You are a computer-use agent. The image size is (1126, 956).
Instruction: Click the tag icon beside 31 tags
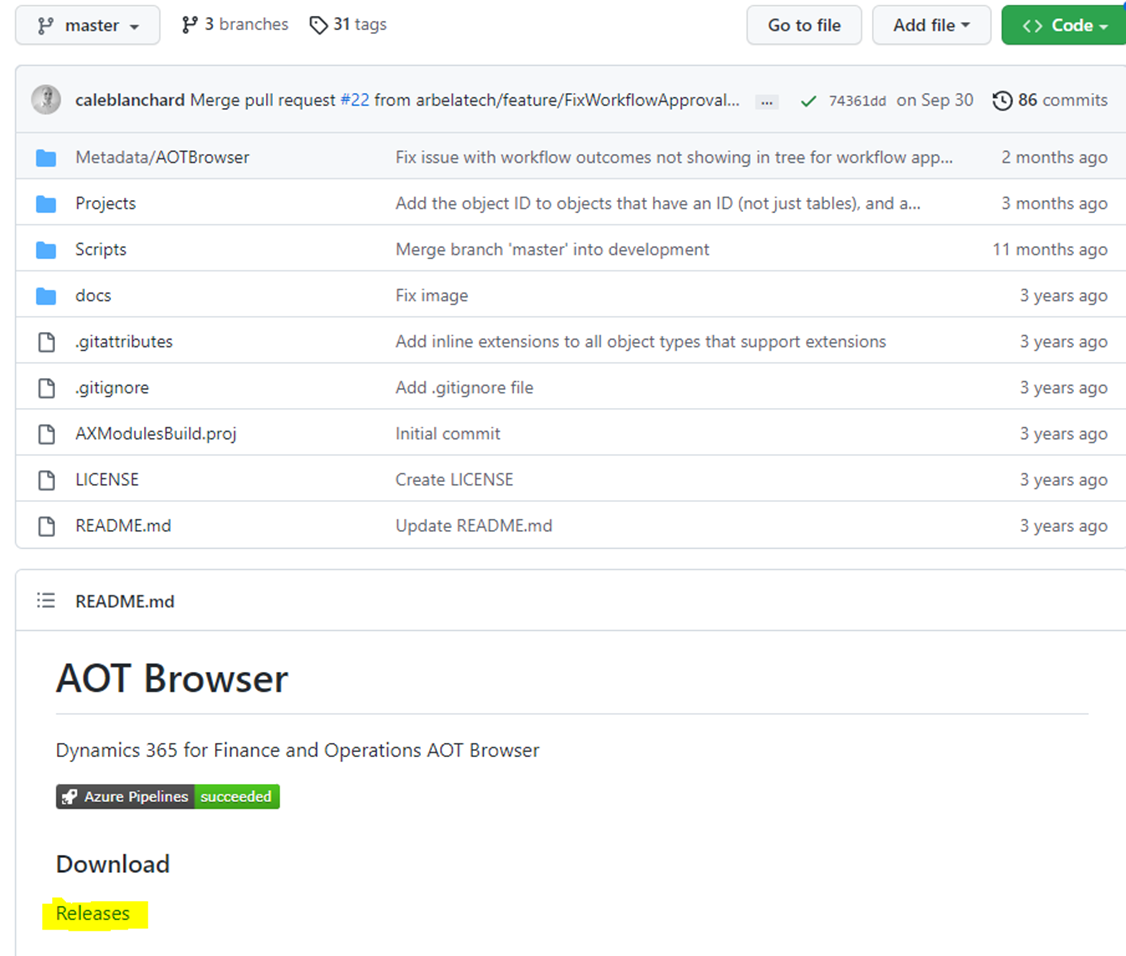318,25
